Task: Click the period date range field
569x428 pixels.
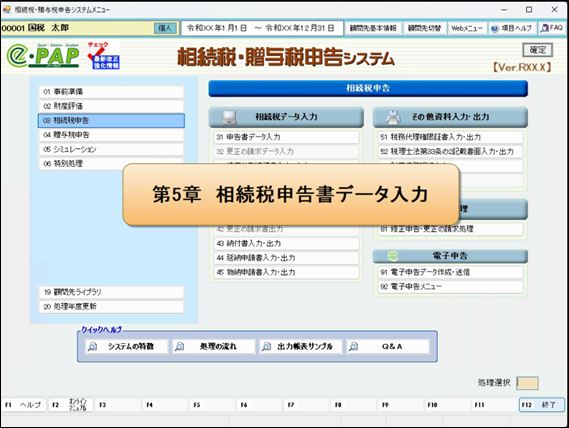Action: point(262,28)
